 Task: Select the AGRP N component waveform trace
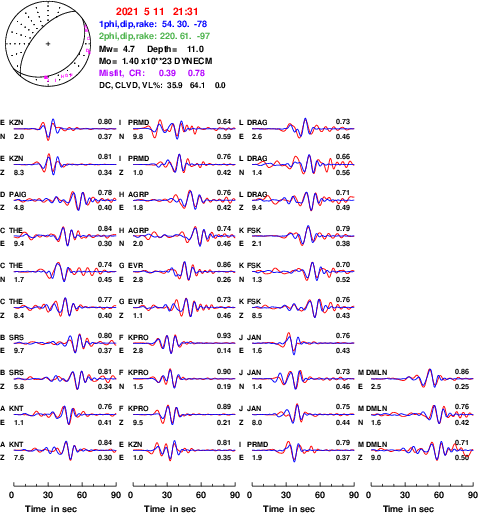[x=184, y=236]
